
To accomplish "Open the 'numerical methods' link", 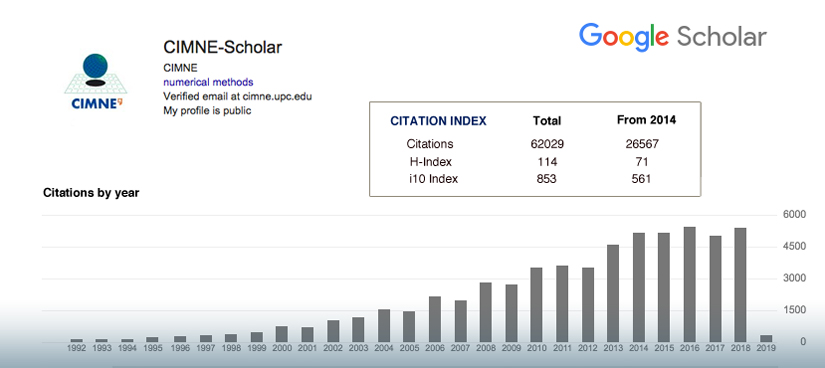I will click(x=208, y=82).
